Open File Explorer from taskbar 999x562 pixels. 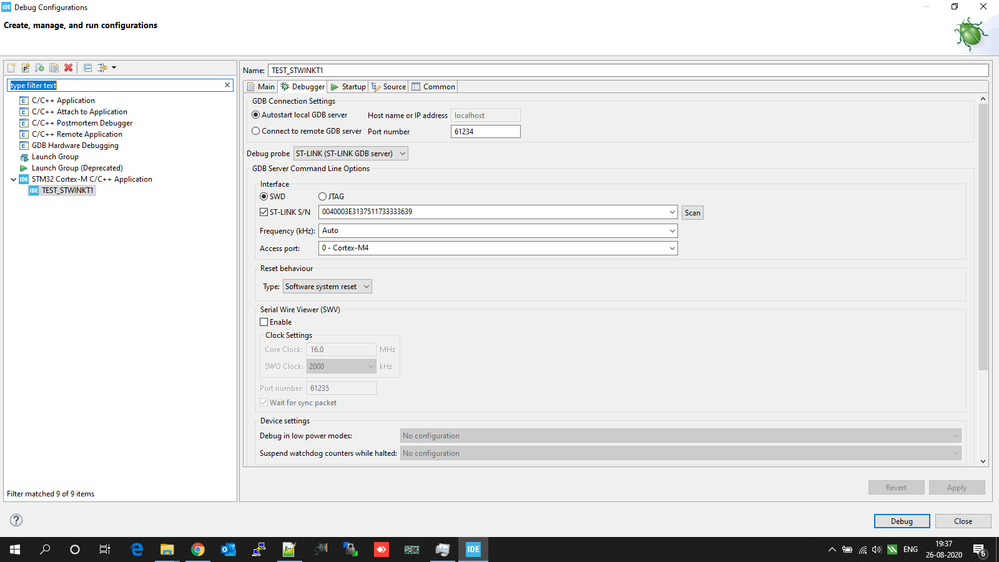167,549
